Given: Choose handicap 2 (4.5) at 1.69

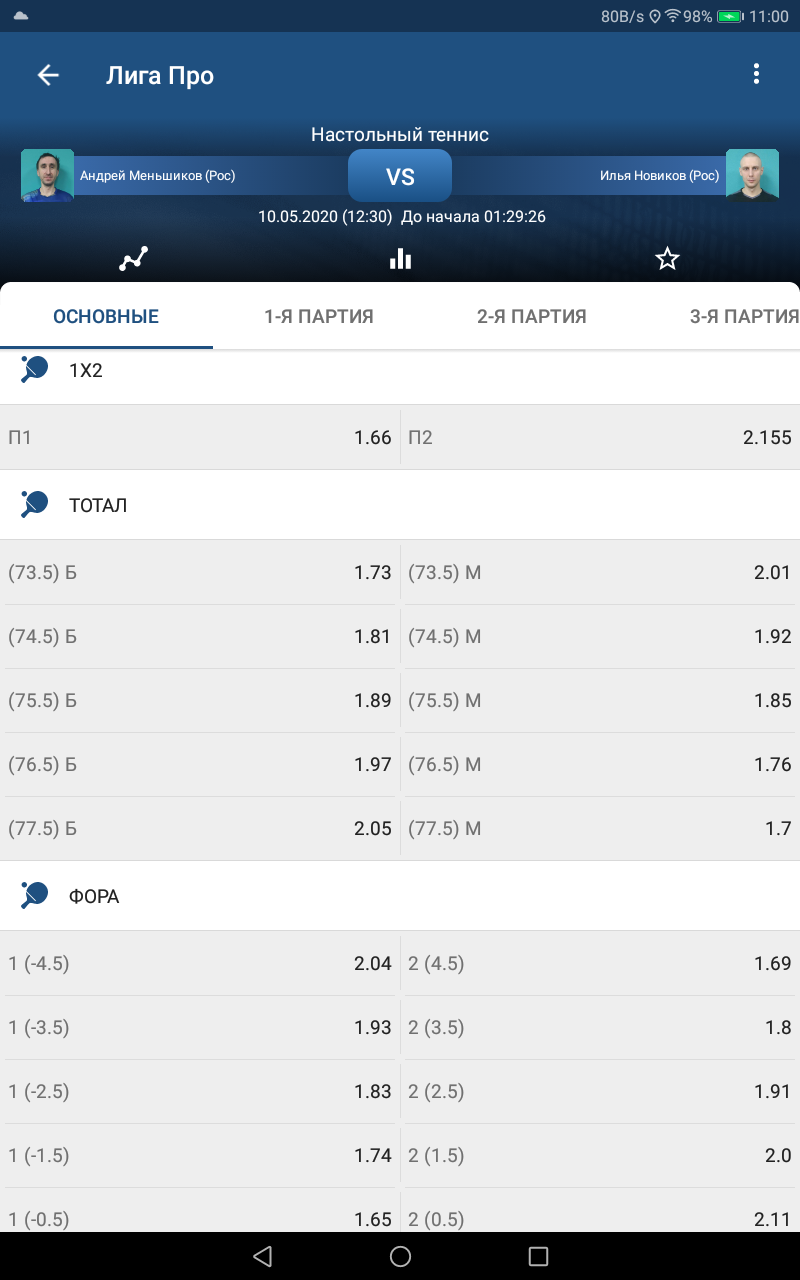Looking at the screenshot, I should tap(600, 963).
